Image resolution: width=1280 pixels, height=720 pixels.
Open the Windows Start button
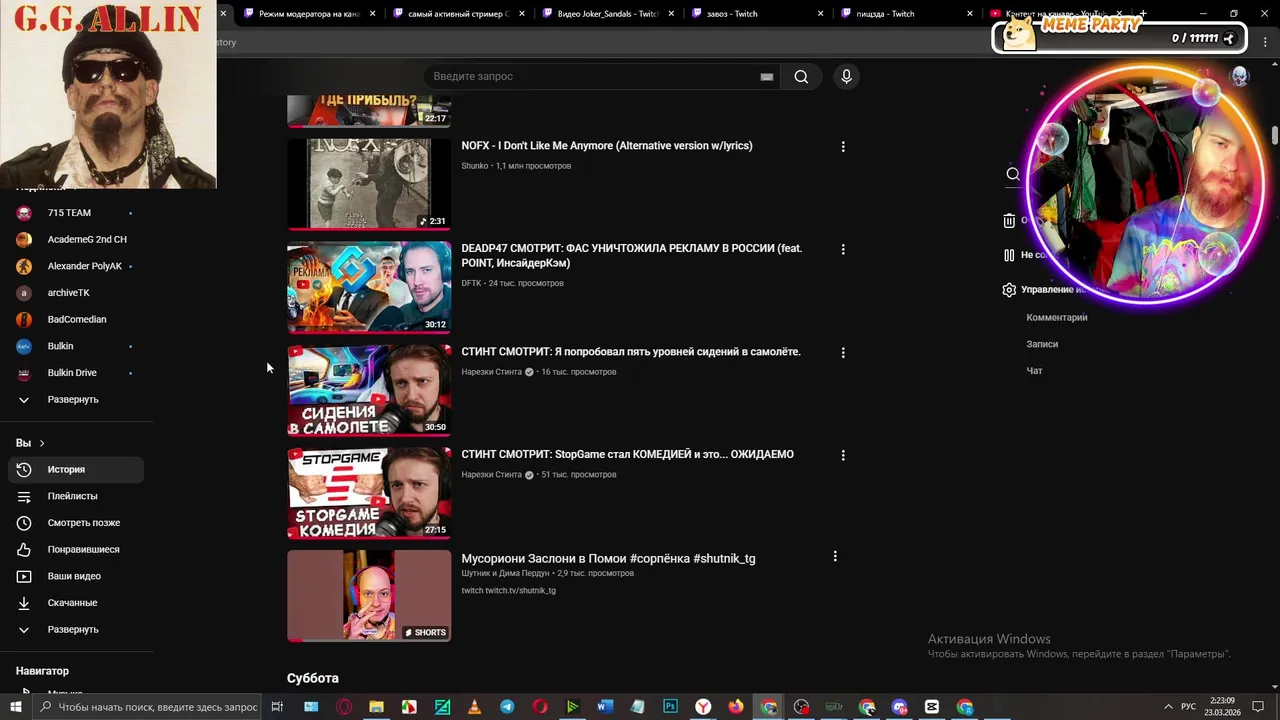[x=16, y=707]
